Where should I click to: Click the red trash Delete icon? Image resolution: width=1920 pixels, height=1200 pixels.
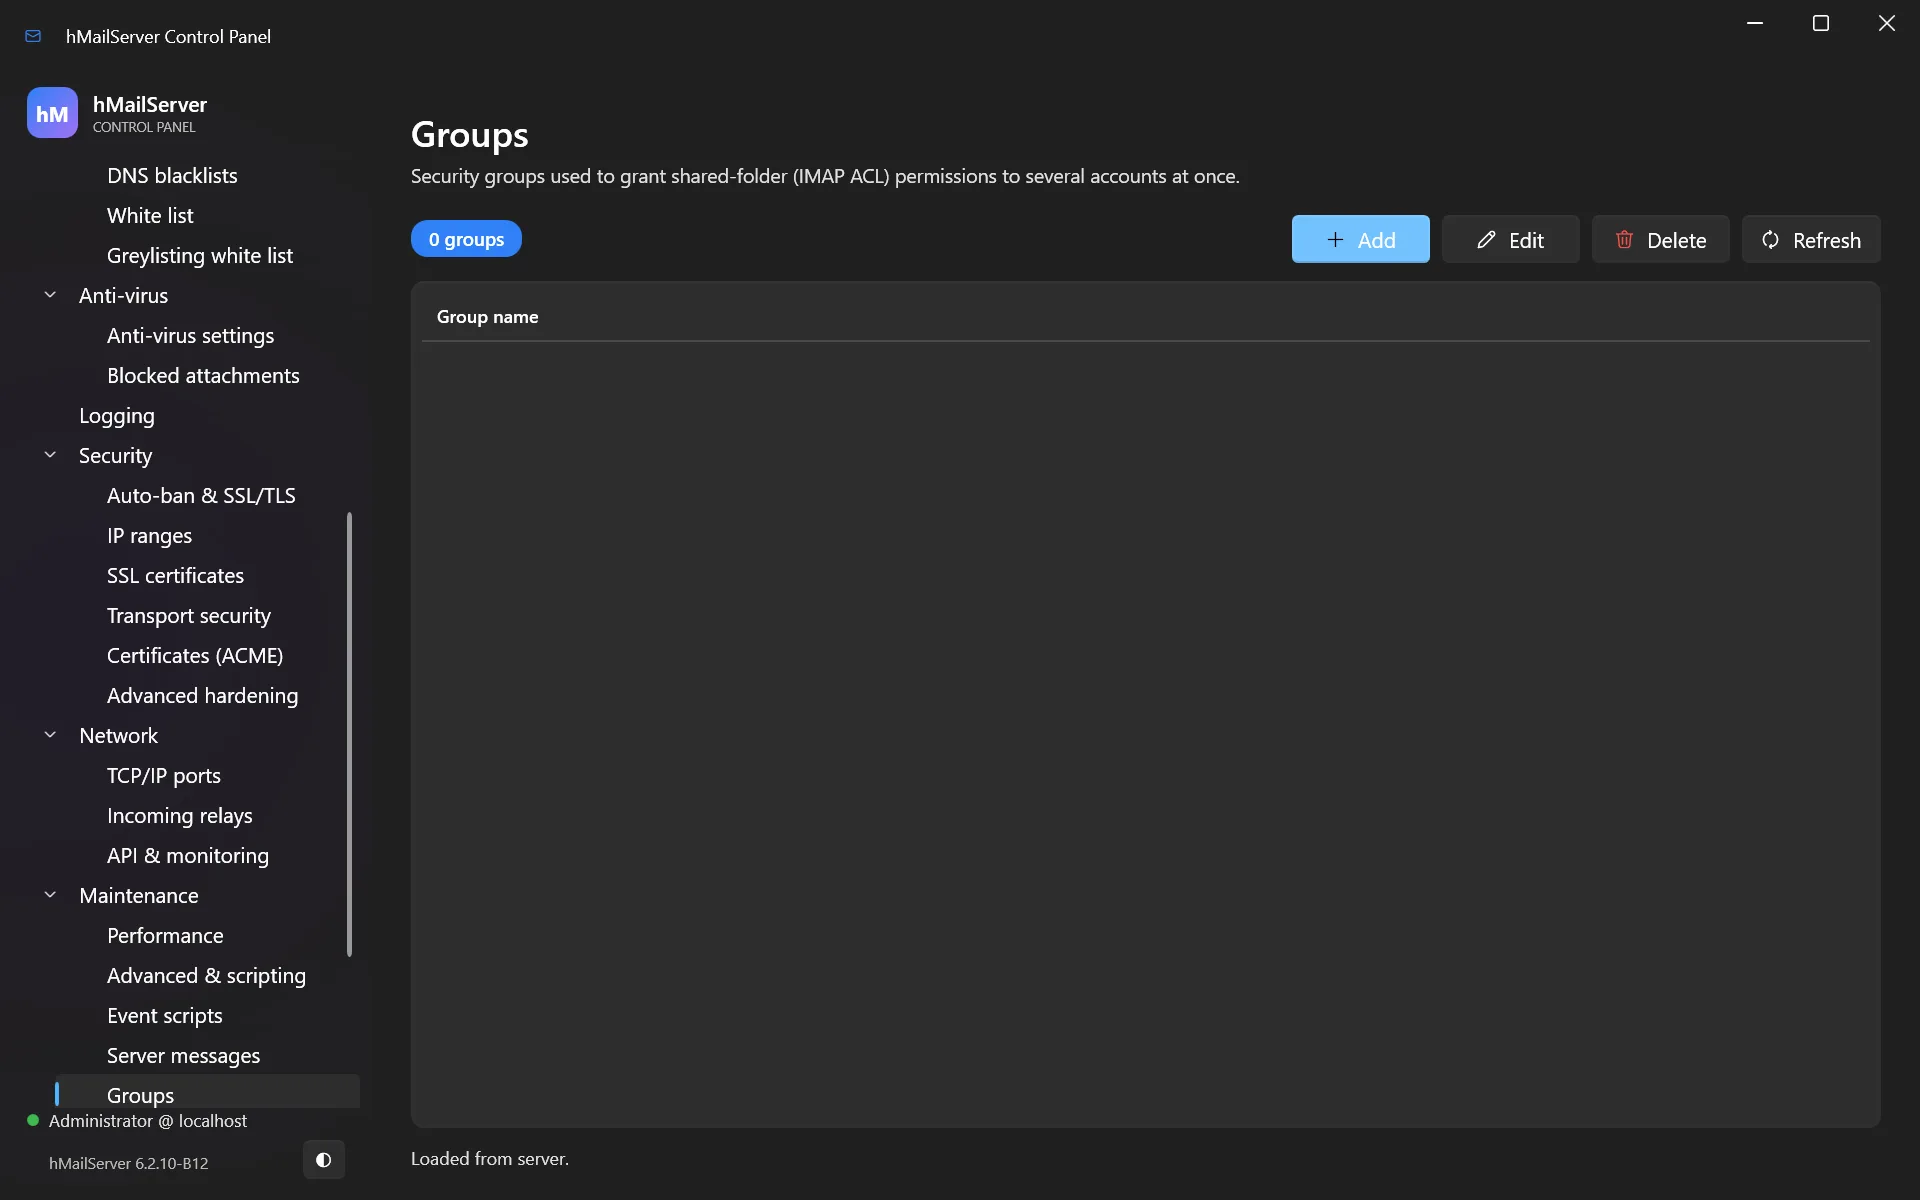1624,240
